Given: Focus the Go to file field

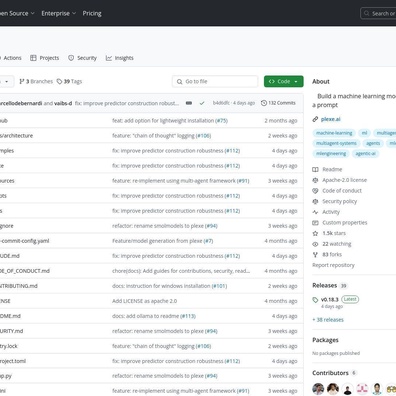Looking at the screenshot, I should tap(215, 81).
